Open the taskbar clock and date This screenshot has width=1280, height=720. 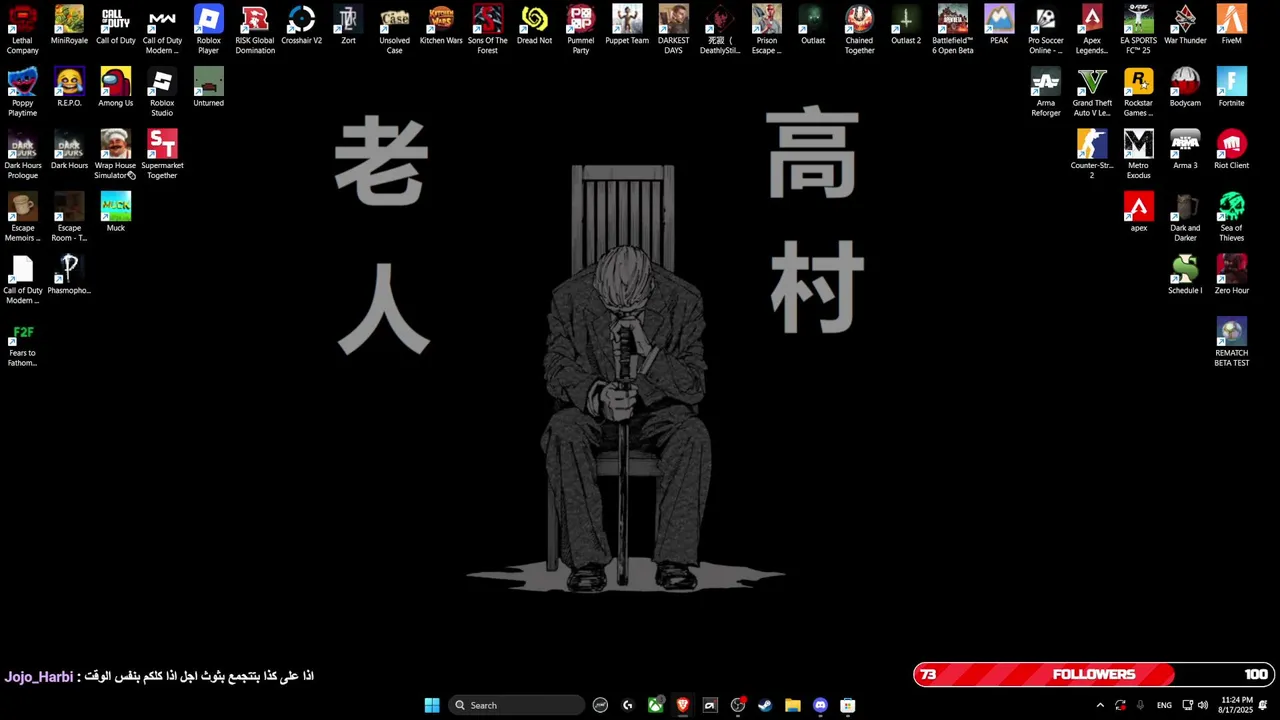pos(1236,705)
